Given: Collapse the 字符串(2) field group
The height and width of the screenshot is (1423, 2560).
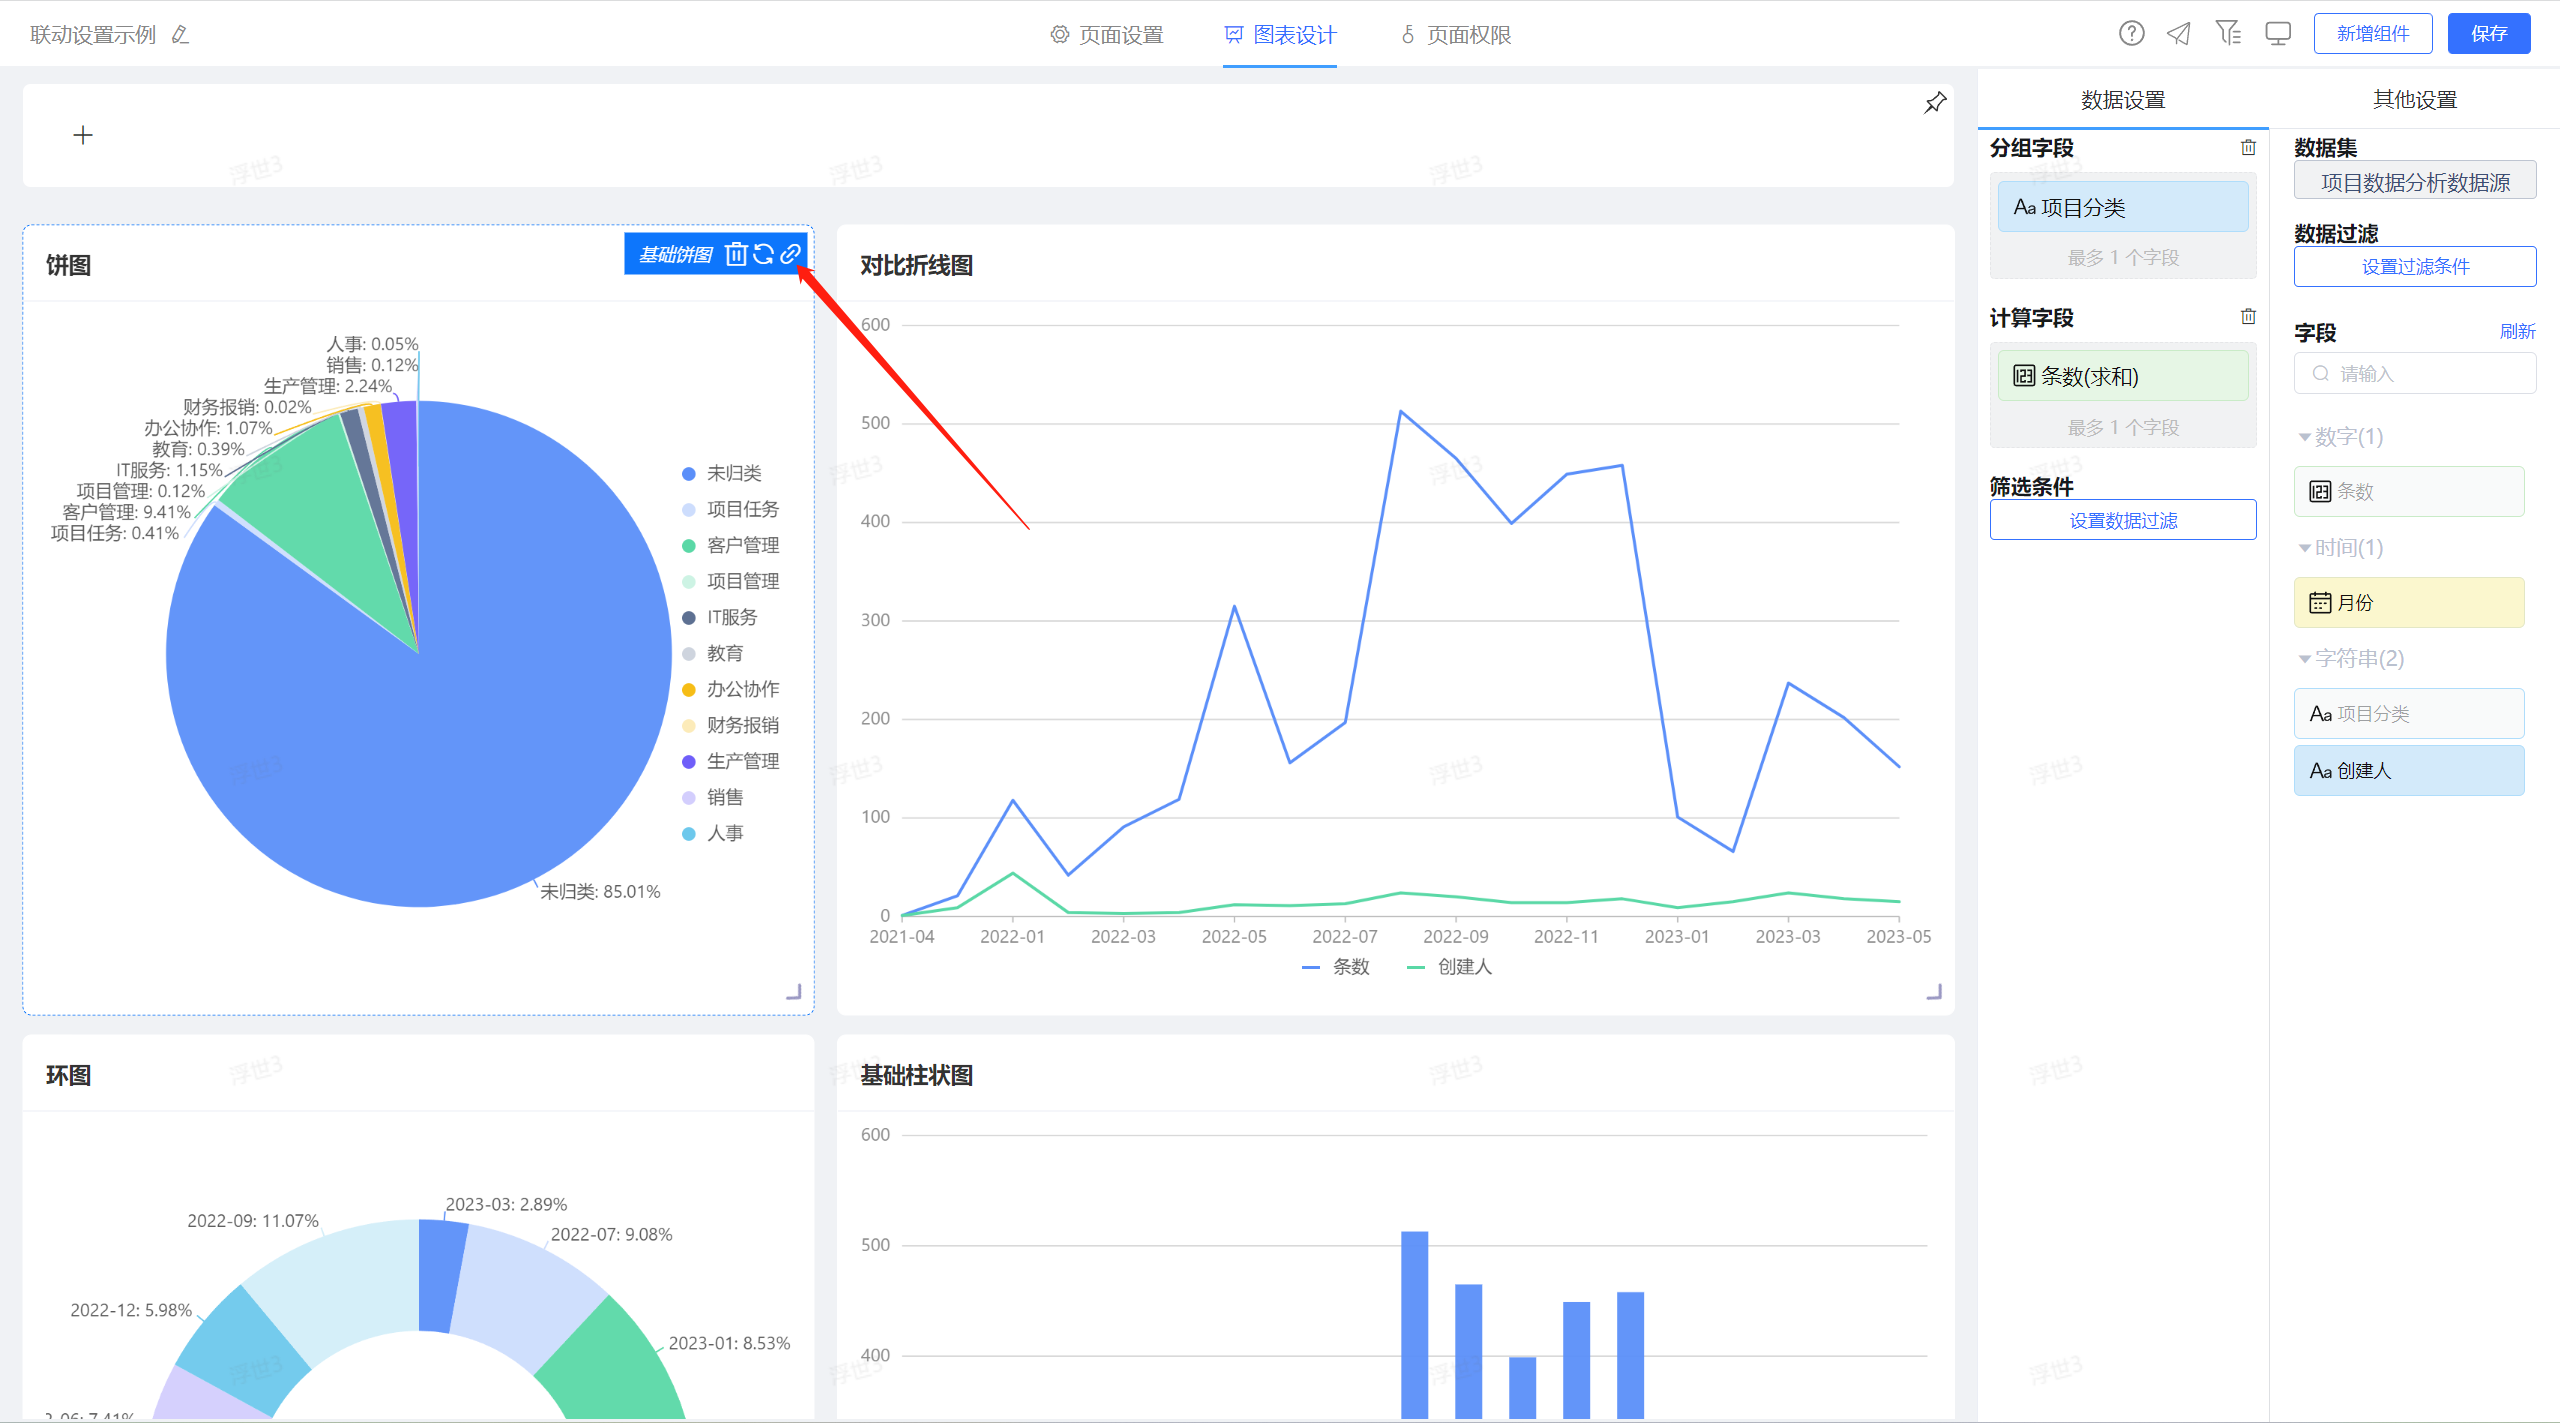Looking at the screenshot, I should (2351, 659).
